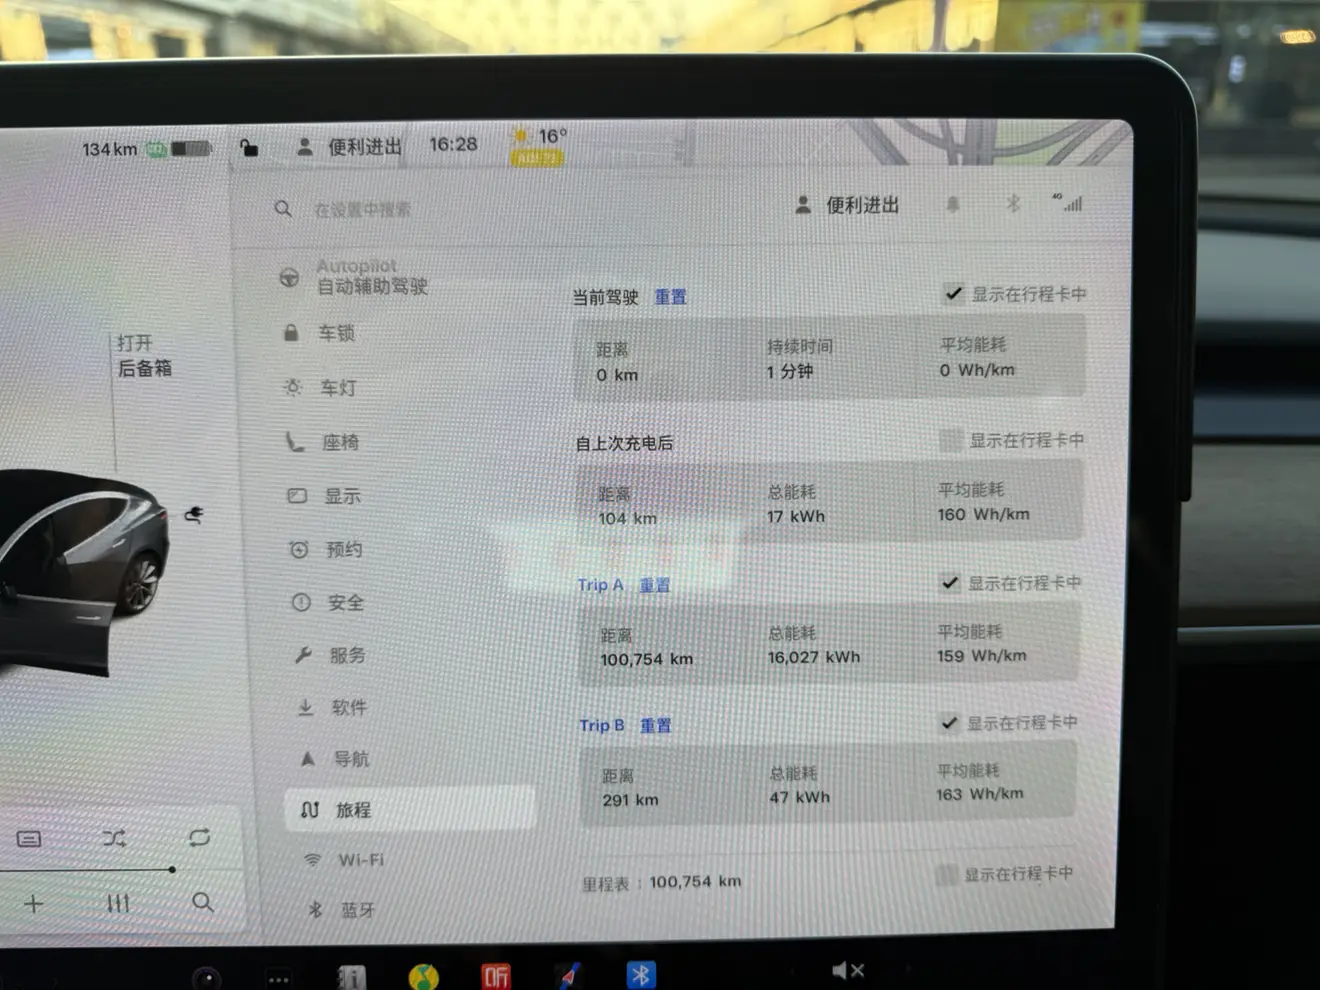1320x990 pixels.
Task: Open the 便利进出 profile selector in the settings header
Action: point(847,205)
